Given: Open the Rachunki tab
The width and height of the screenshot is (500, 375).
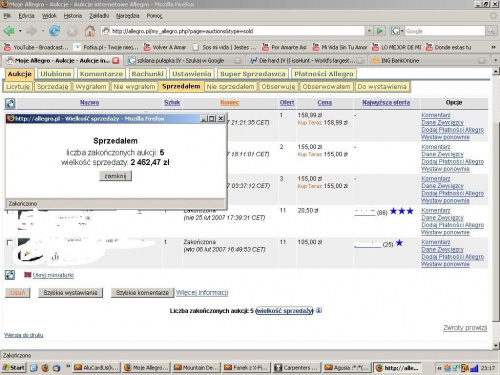Looking at the screenshot, I should tap(147, 74).
